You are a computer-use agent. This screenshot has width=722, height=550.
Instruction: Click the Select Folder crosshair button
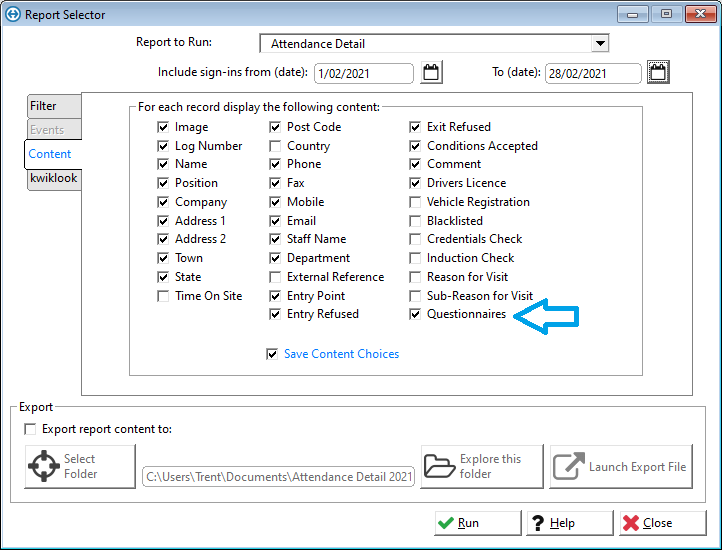pyautogui.click(x=80, y=466)
